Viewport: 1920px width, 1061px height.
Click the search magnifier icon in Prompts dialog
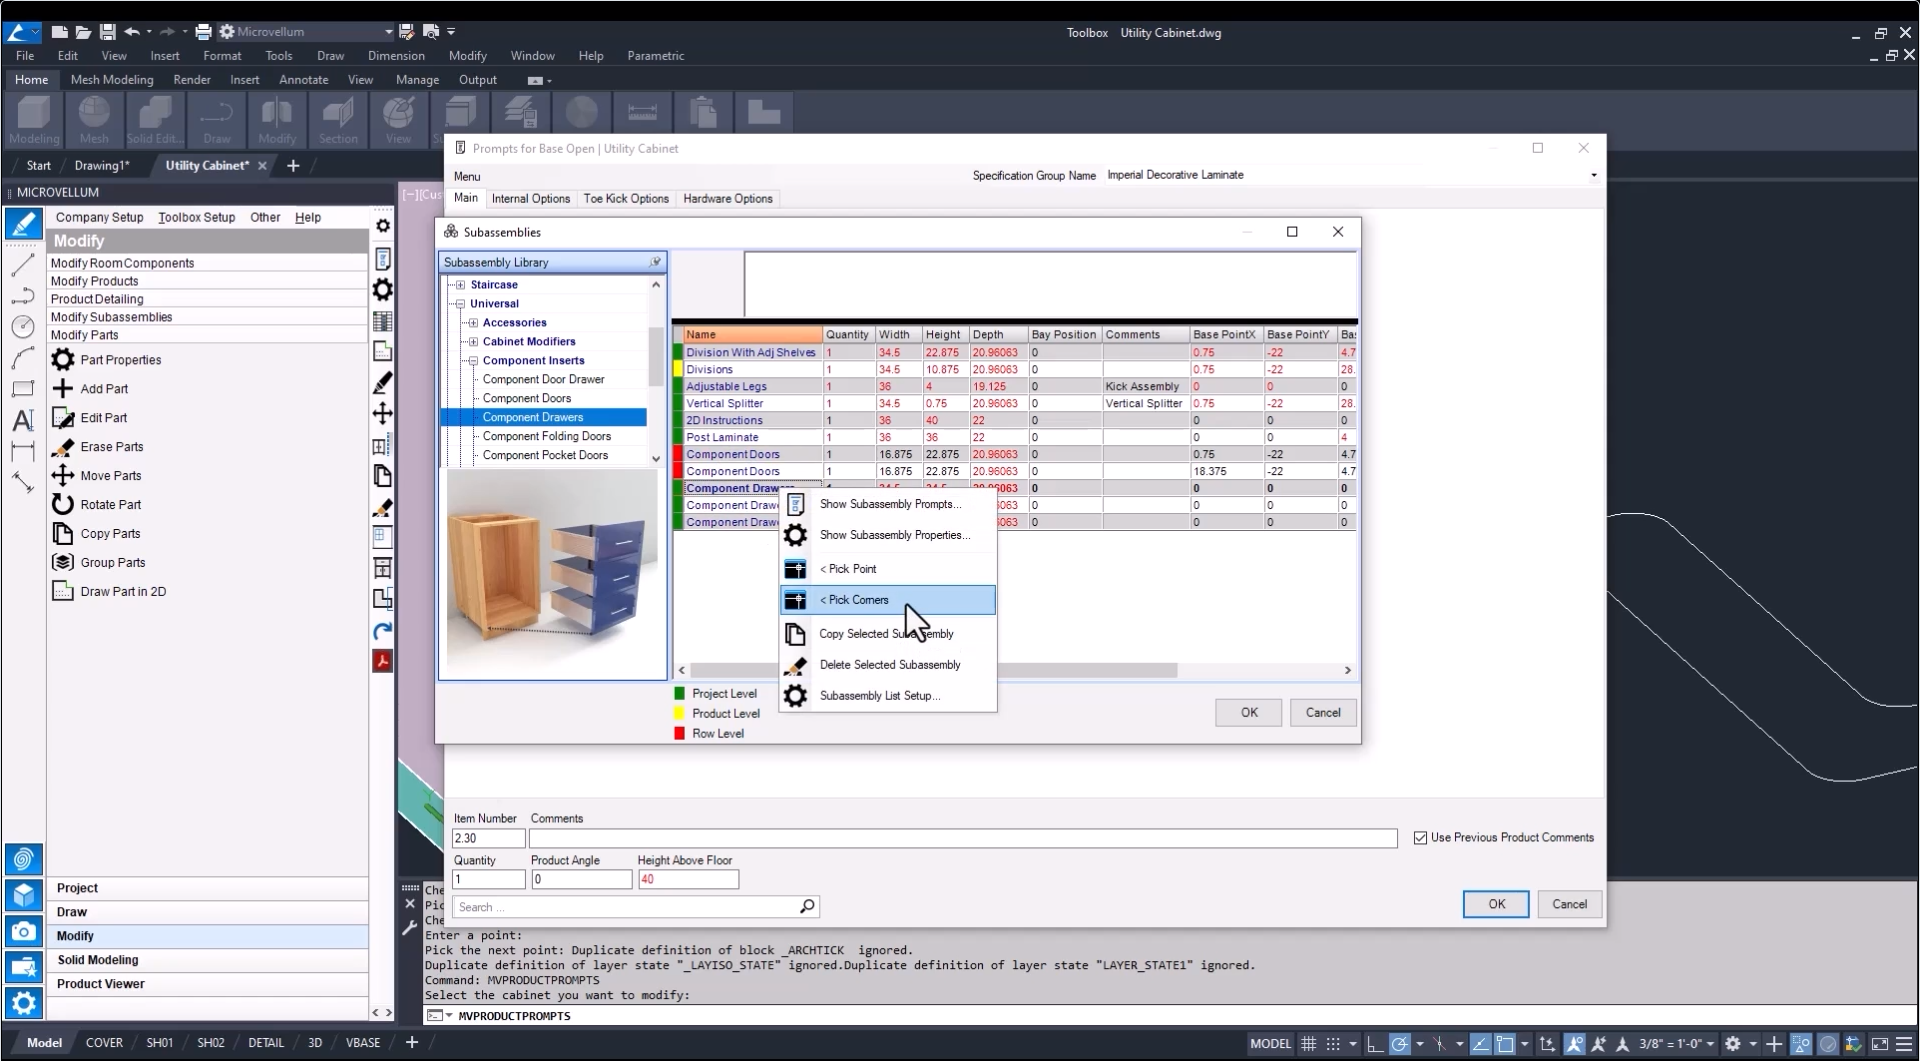point(807,906)
